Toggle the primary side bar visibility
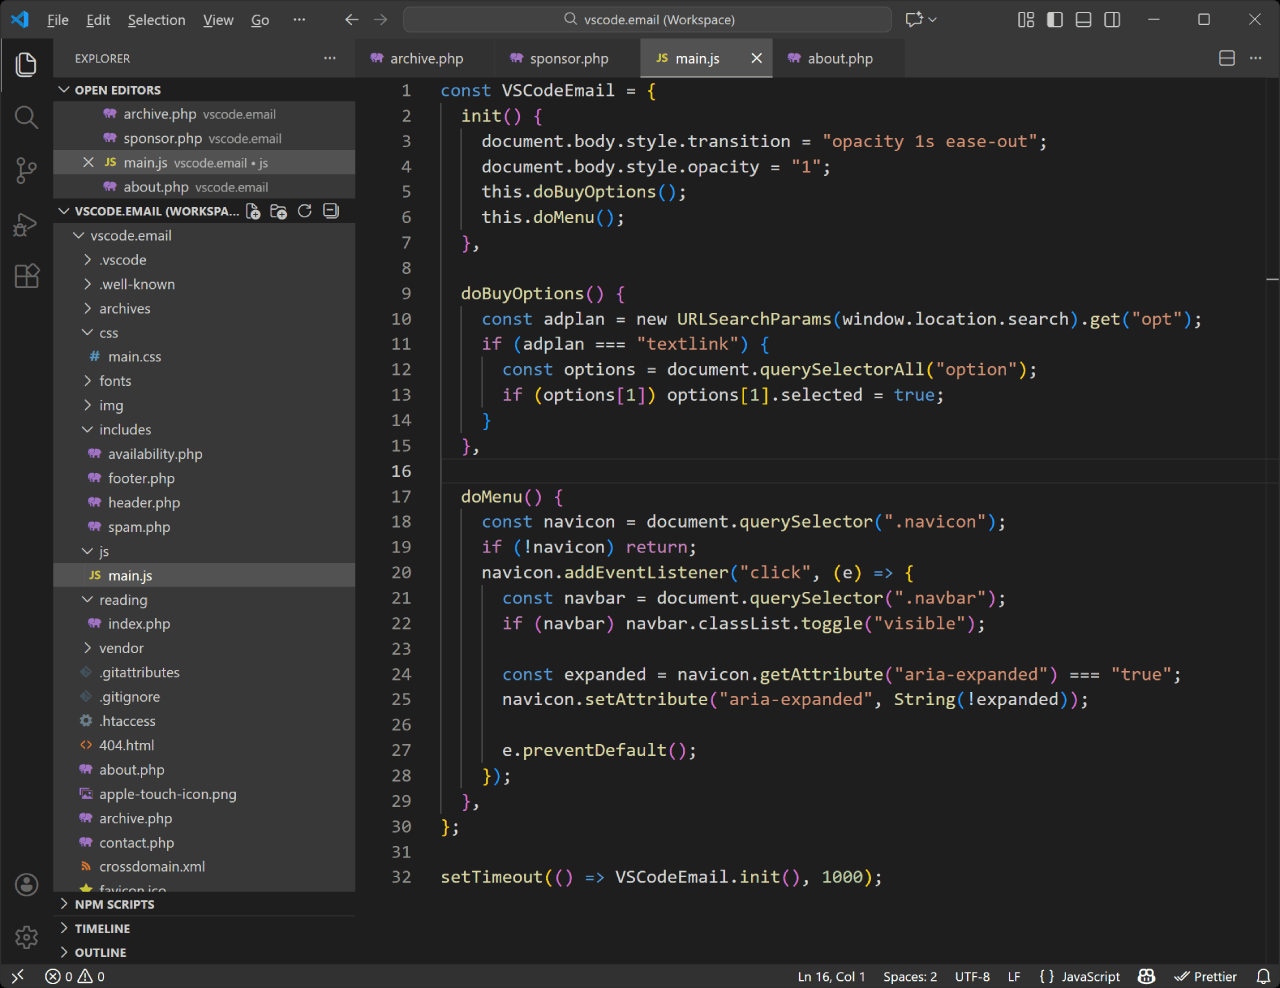The height and width of the screenshot is (988, 1280). (1055, 20)
